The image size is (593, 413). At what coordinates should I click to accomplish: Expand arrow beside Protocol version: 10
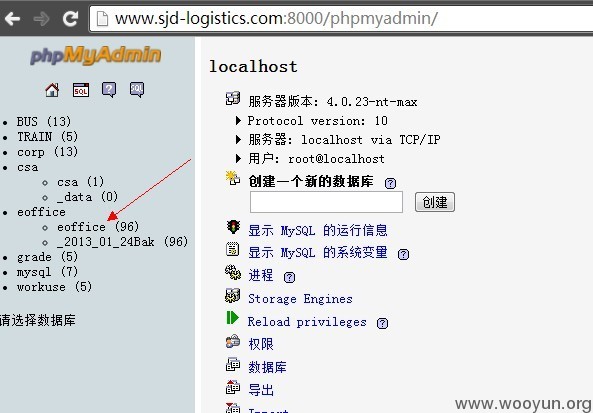pyautogui.click(x=238, y=121)
